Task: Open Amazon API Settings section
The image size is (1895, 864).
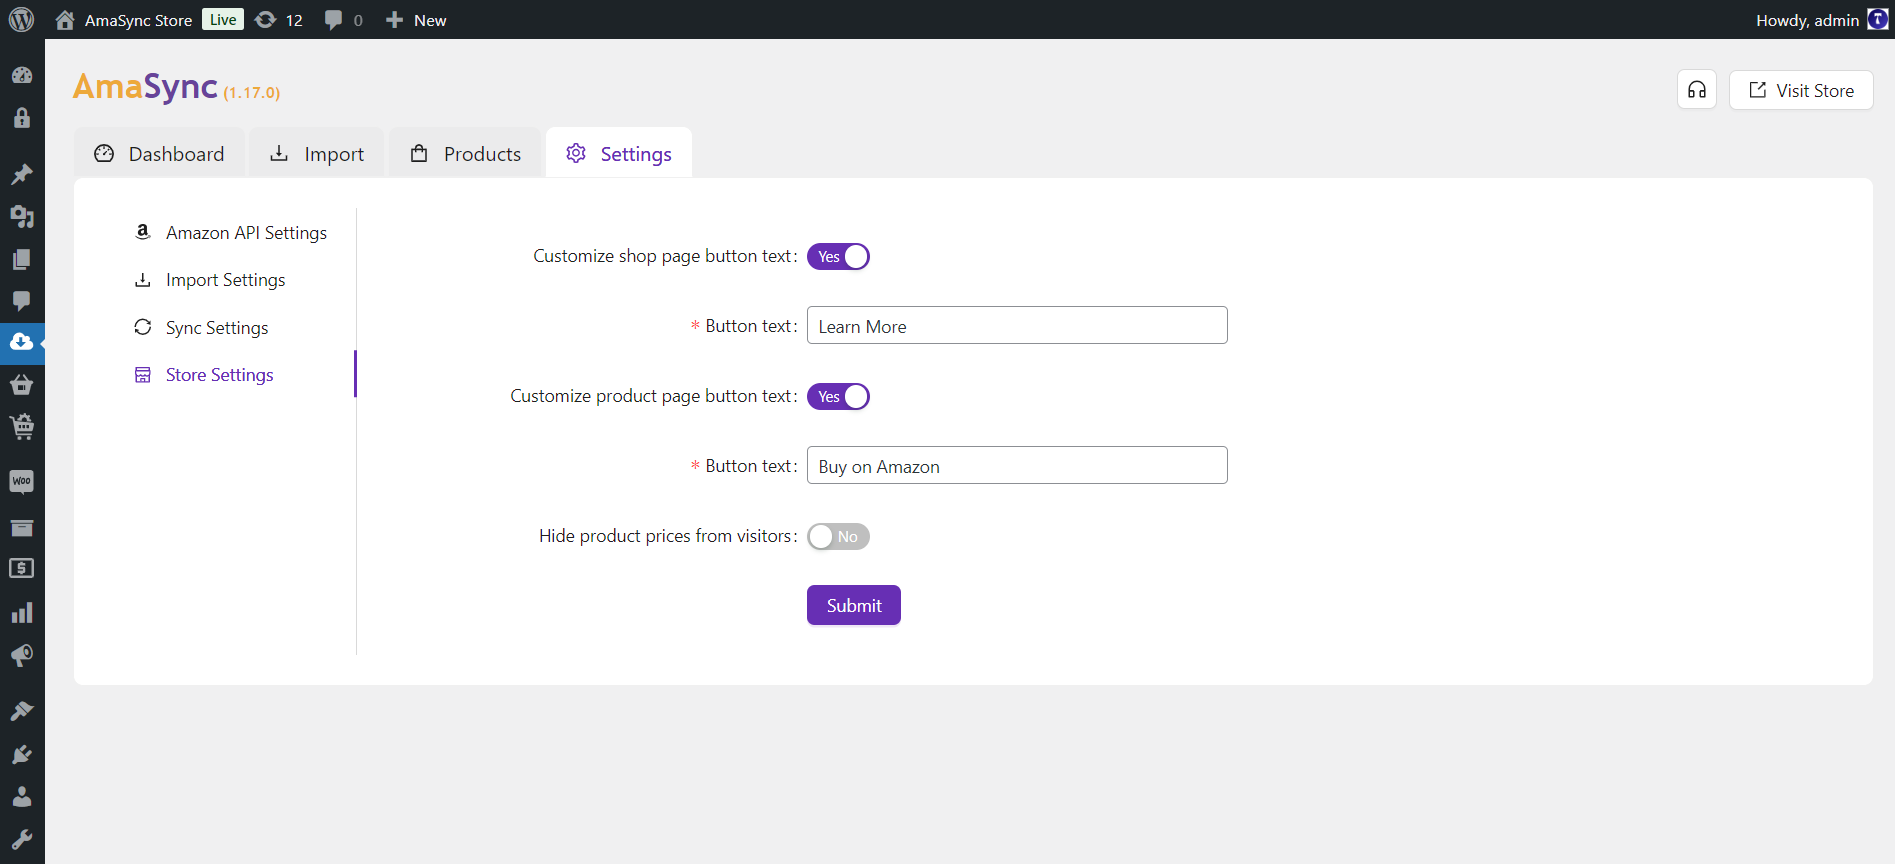Action: 231,233
